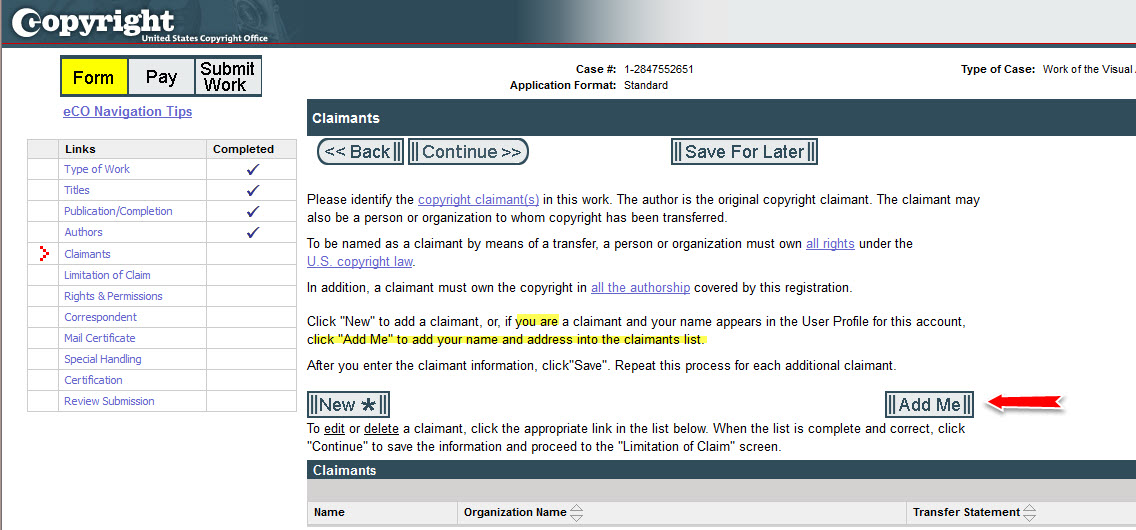Click the Add Me button

point(929,404)
